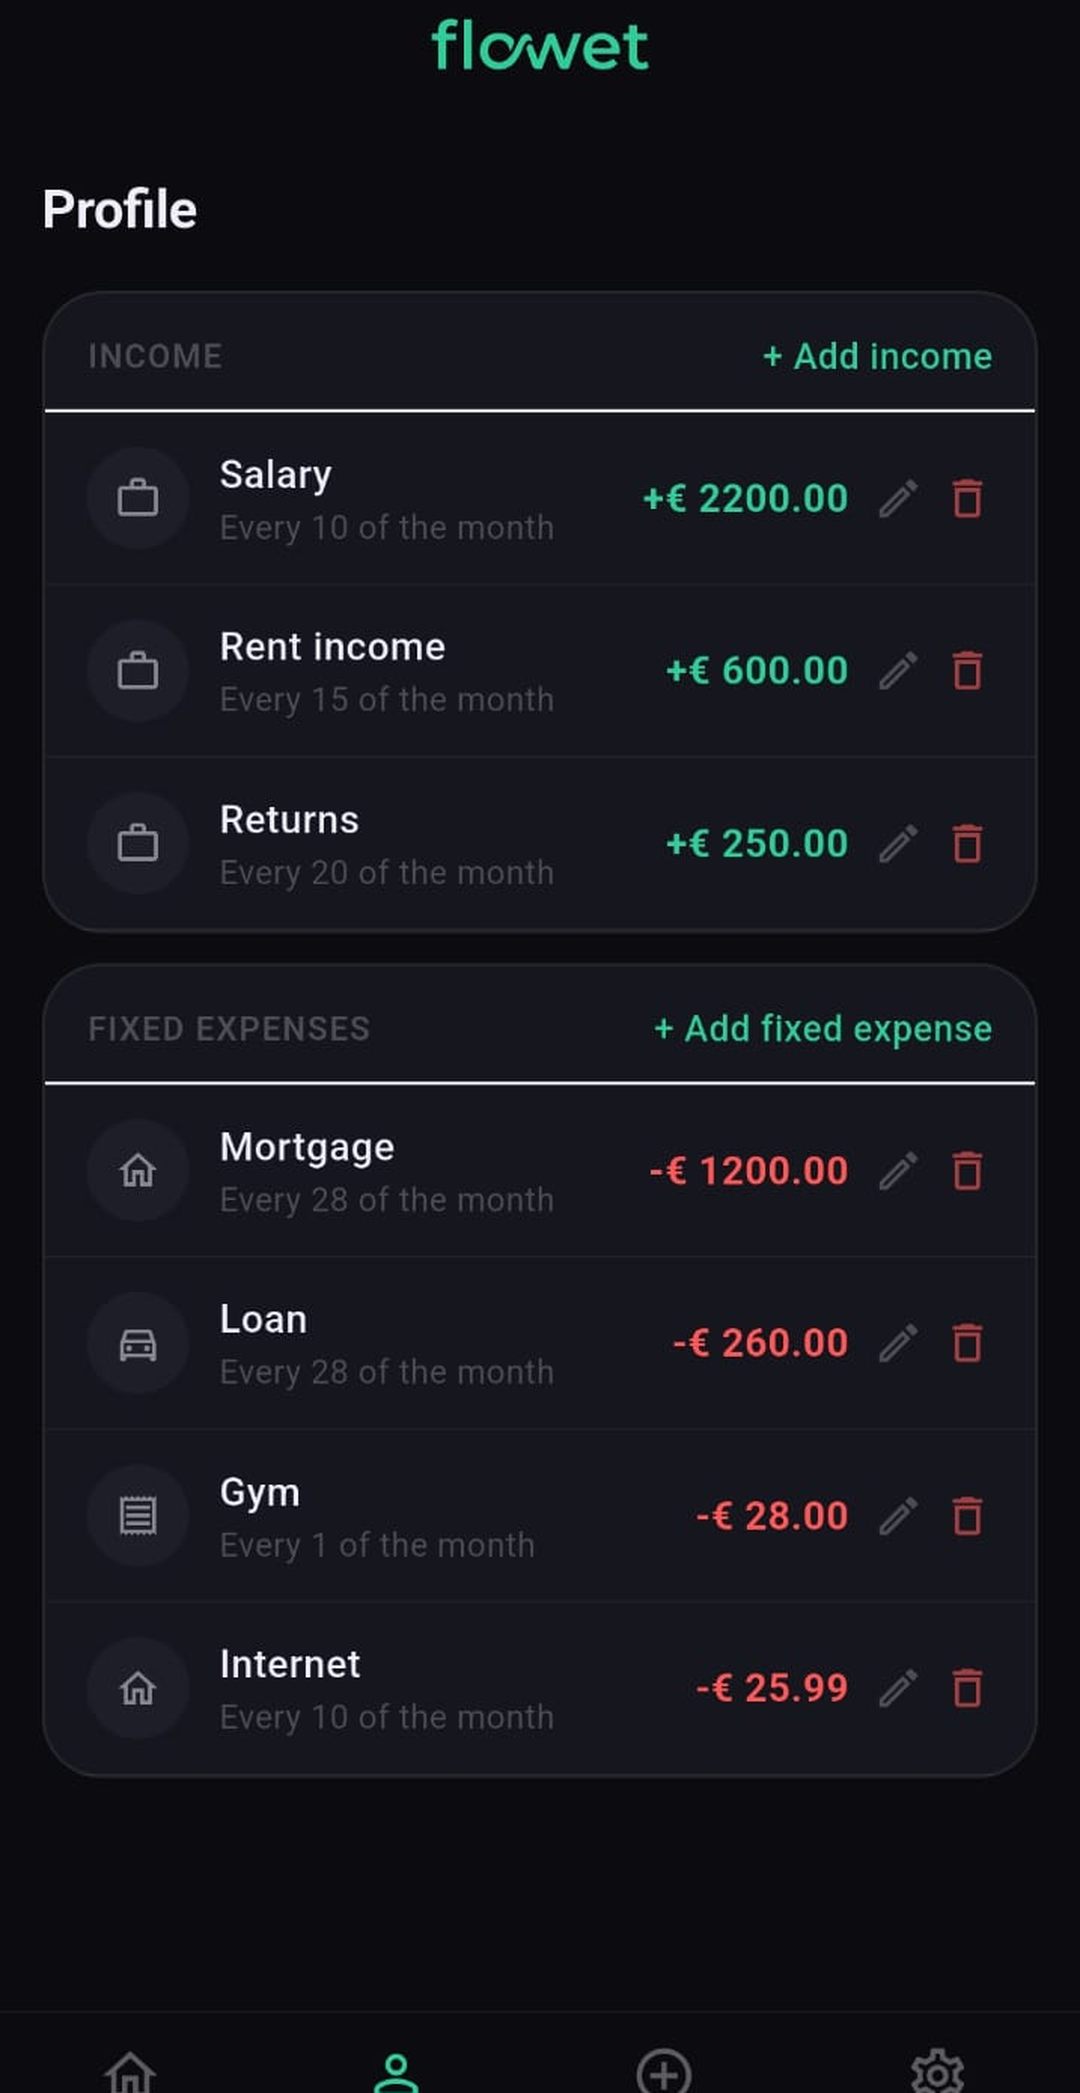This screenshot has width=1080, height=2093.
Task: Delete the Rent income entry
Action: 967,670
